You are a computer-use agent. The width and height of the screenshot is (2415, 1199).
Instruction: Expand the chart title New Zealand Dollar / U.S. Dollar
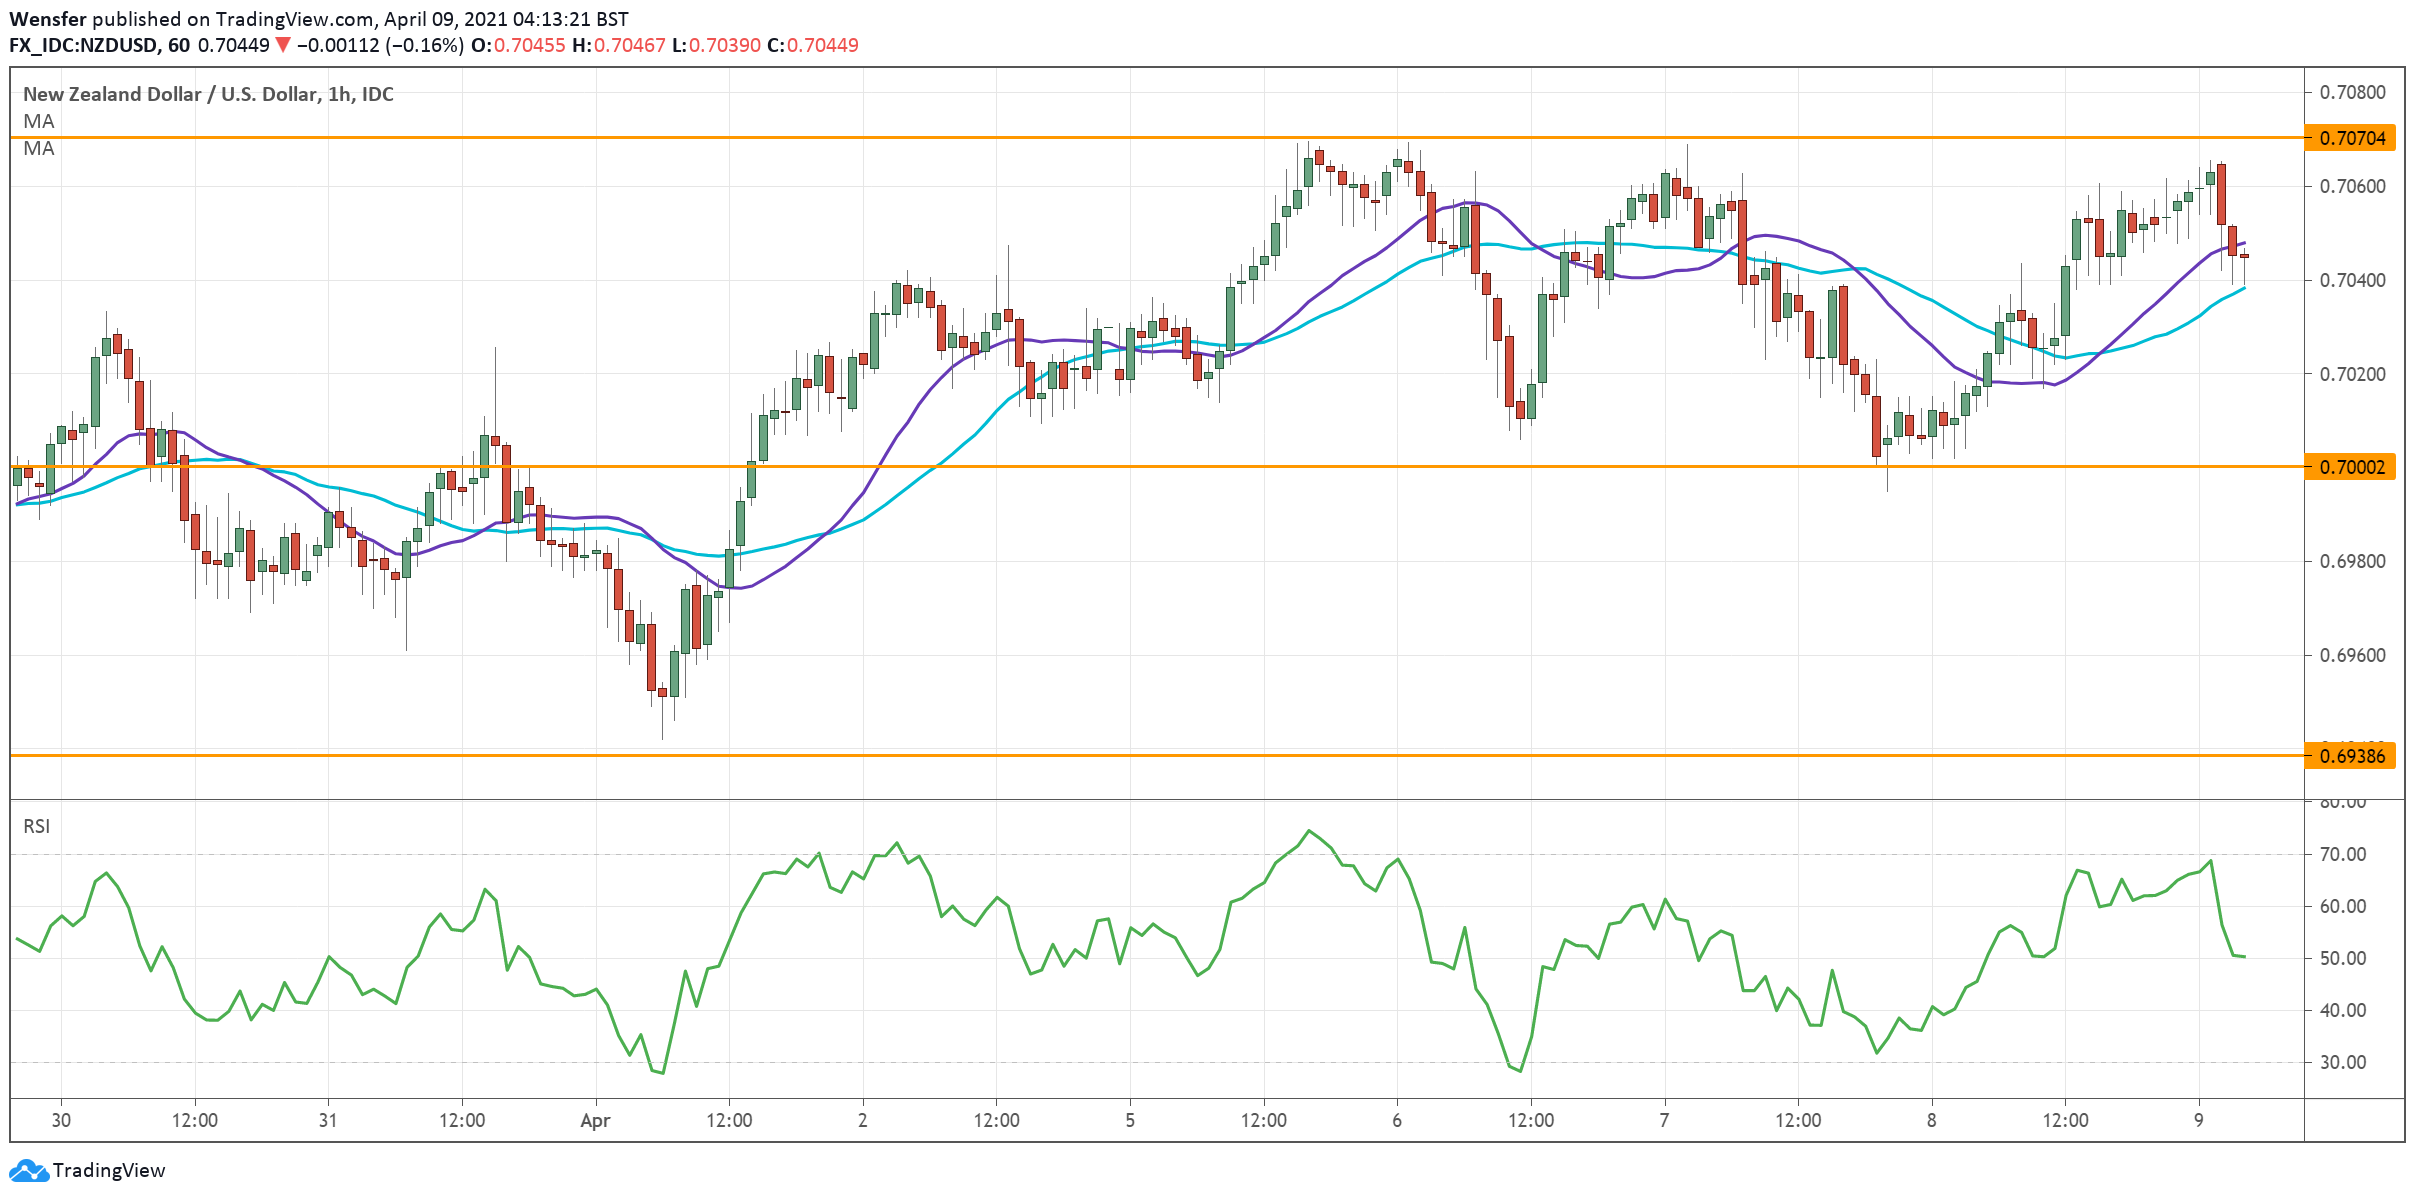pos(207,94)
